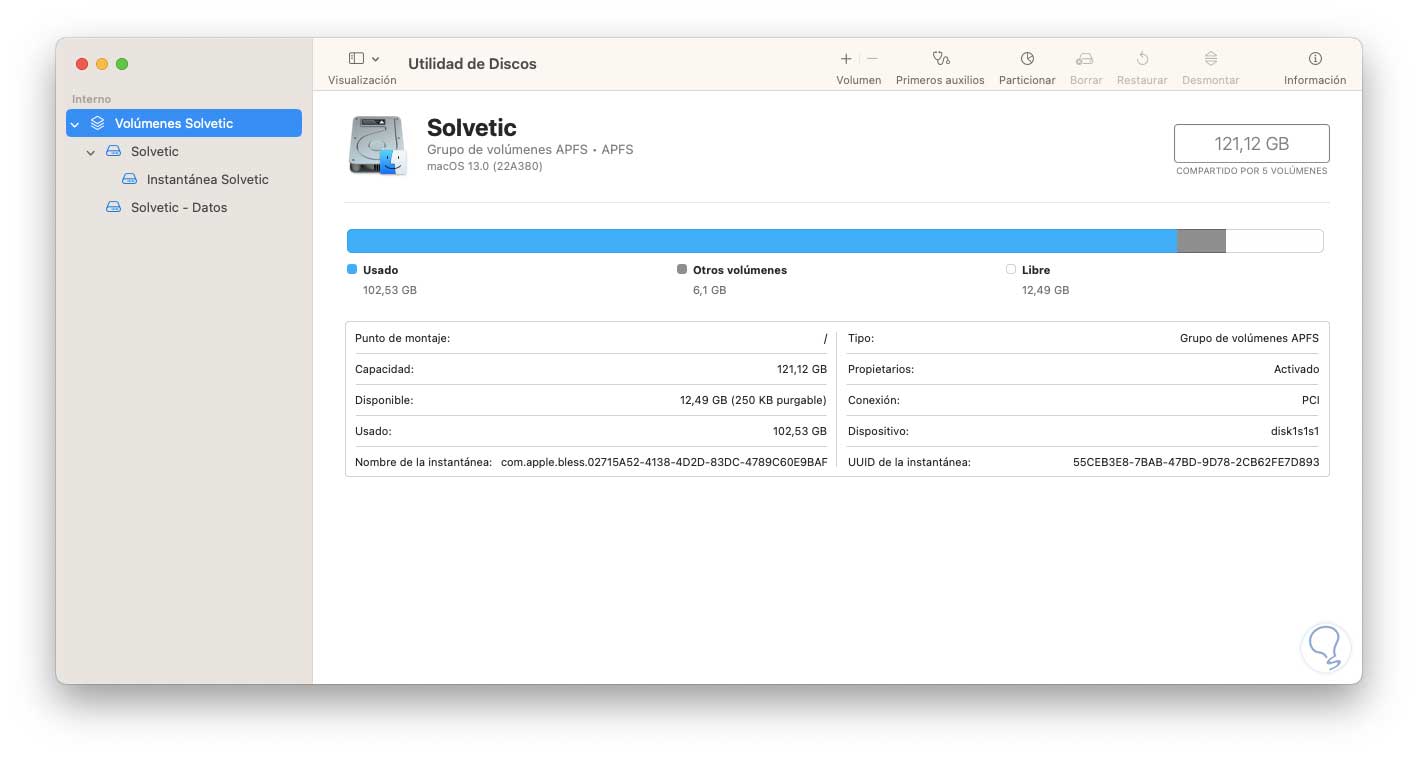Click the Borrar erase disk icon

[x=1085, y=59]
